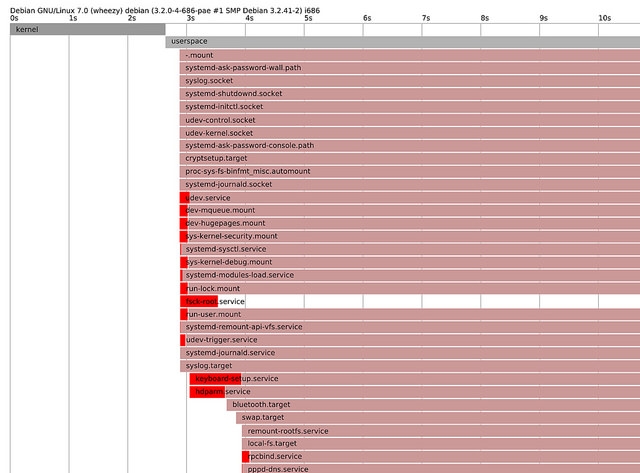Select the udev-control.socket bar

pos(410,120)
